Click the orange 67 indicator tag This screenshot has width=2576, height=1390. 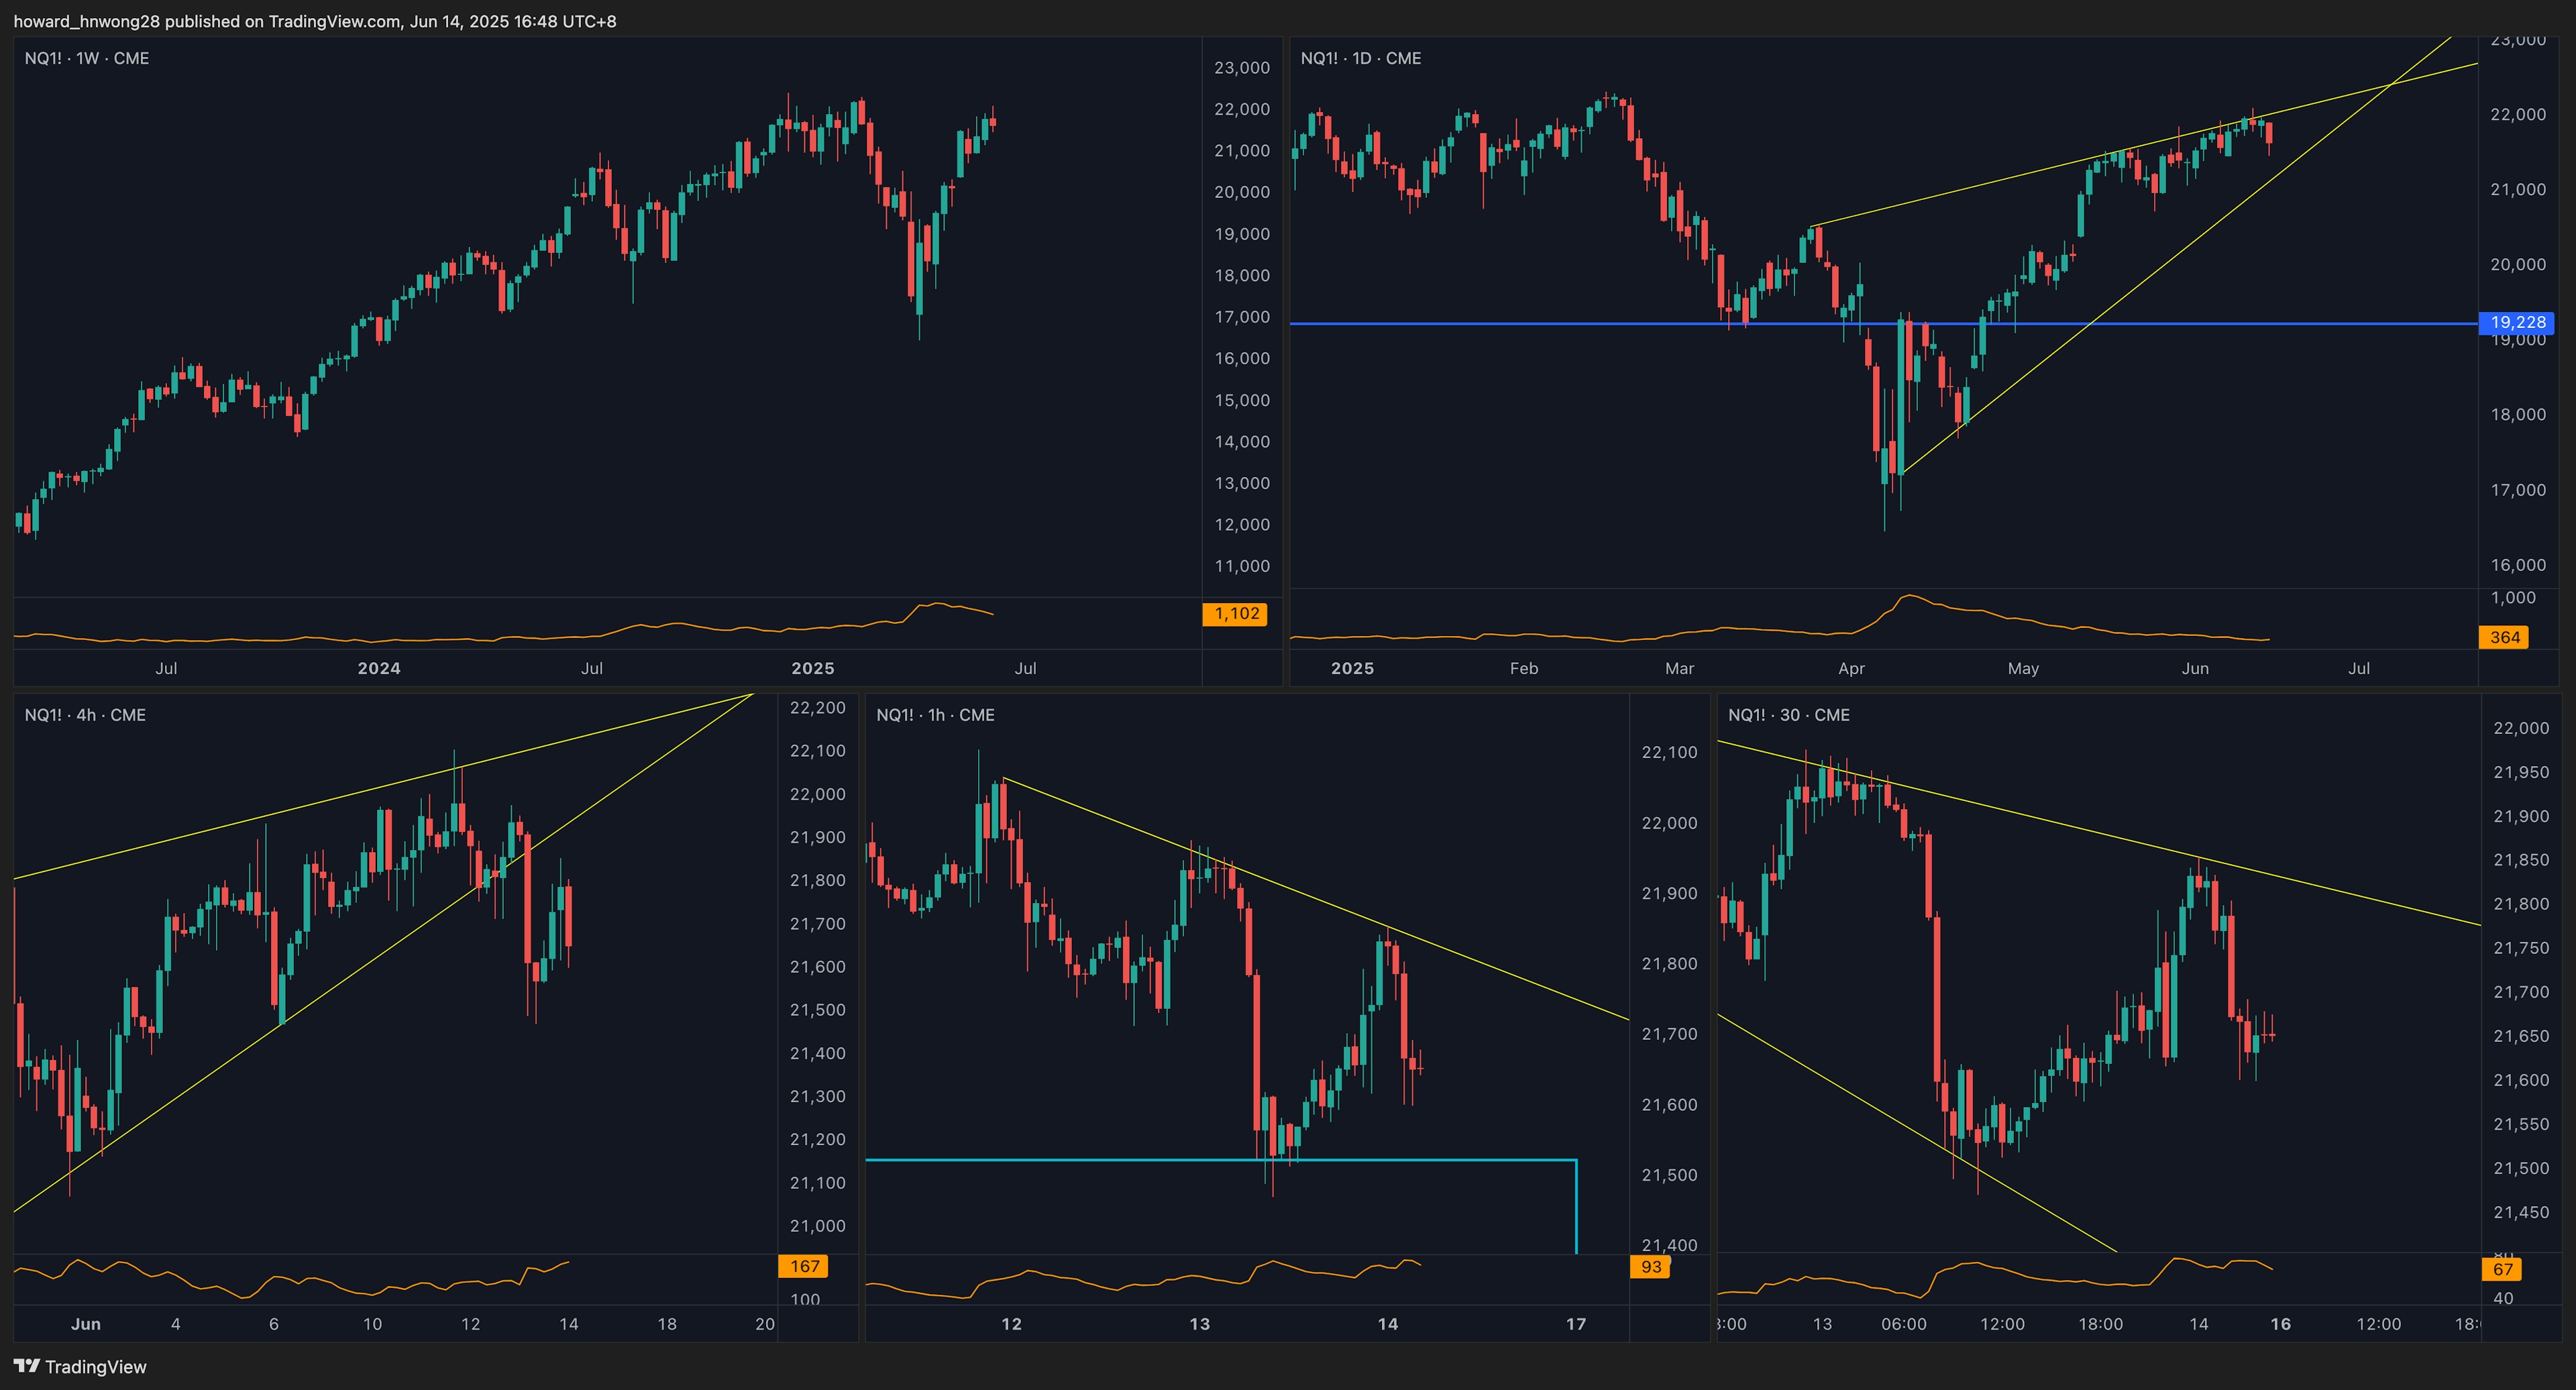(2502, 1269)
